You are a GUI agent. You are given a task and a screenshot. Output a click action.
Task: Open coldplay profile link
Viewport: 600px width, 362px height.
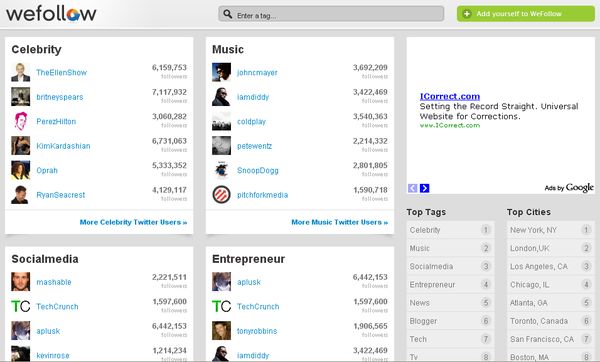click(251, 121)
